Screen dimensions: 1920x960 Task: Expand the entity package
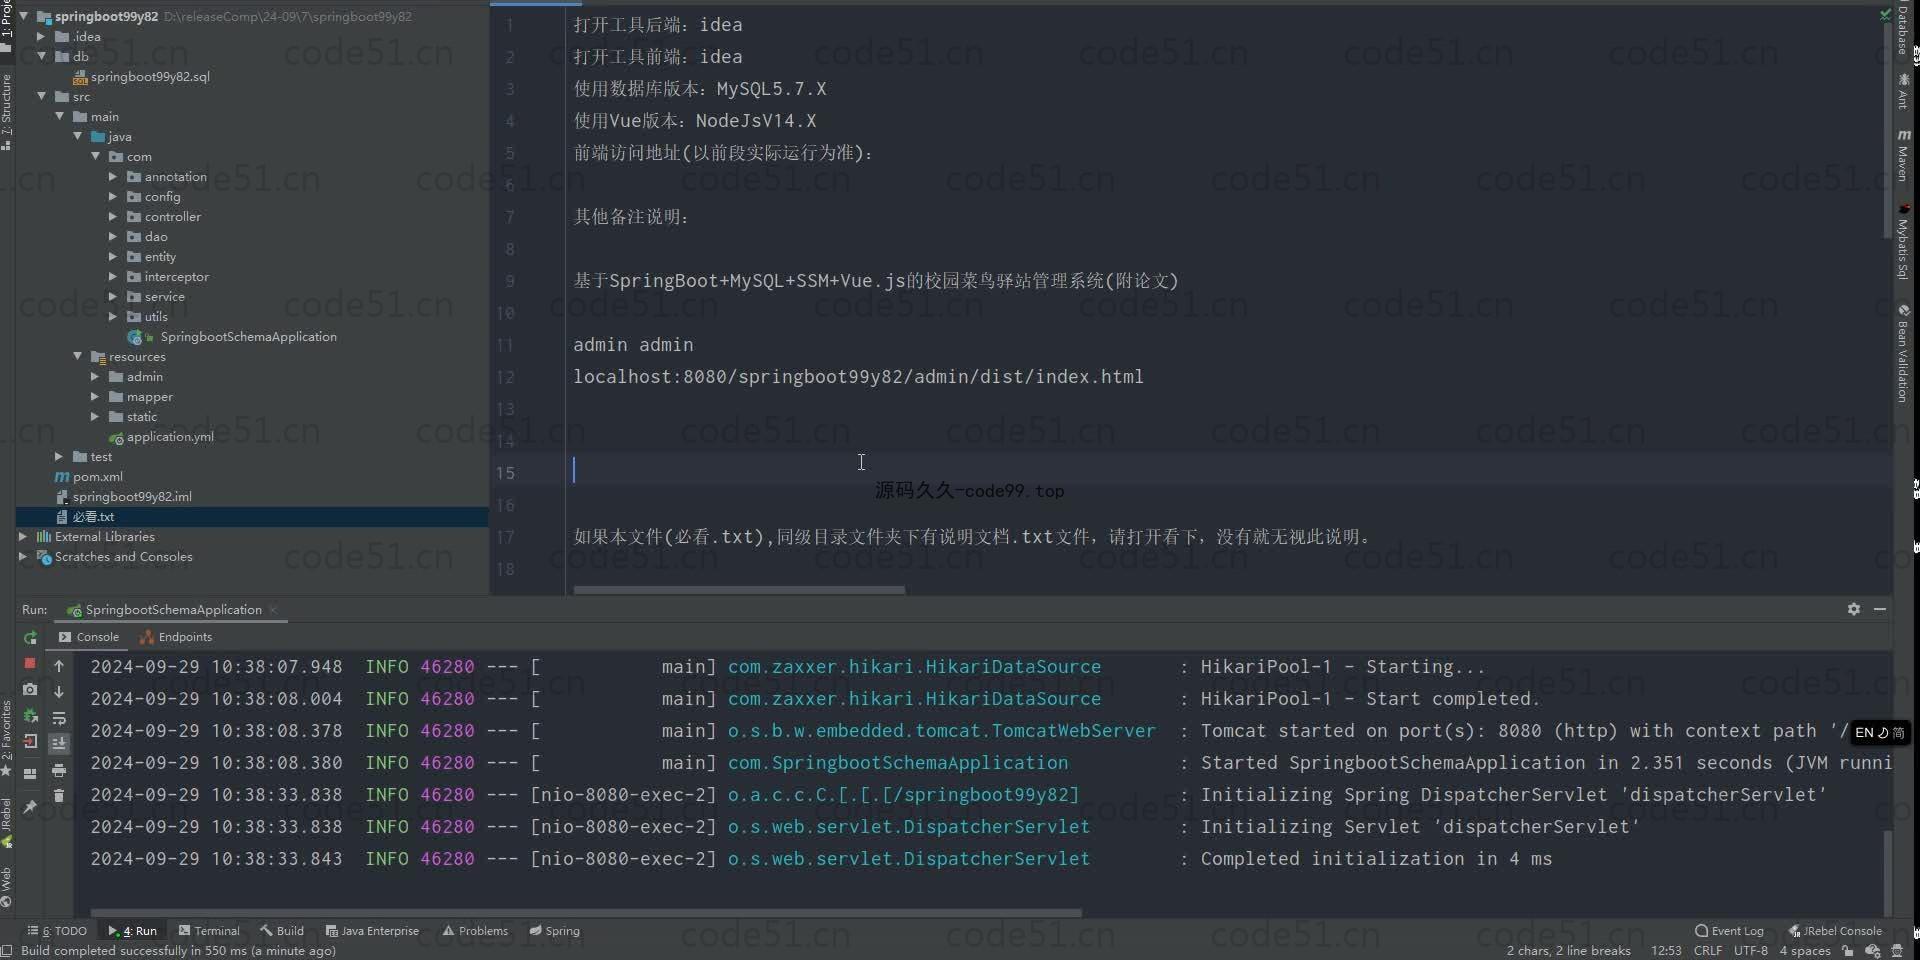click(113, 256)
